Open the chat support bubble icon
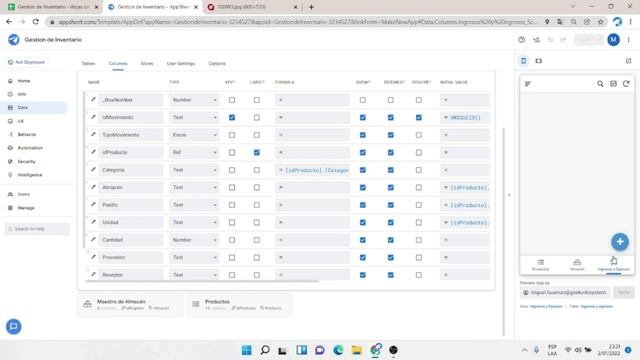Screen dimensions: 640x360 [x=13, y=327]
